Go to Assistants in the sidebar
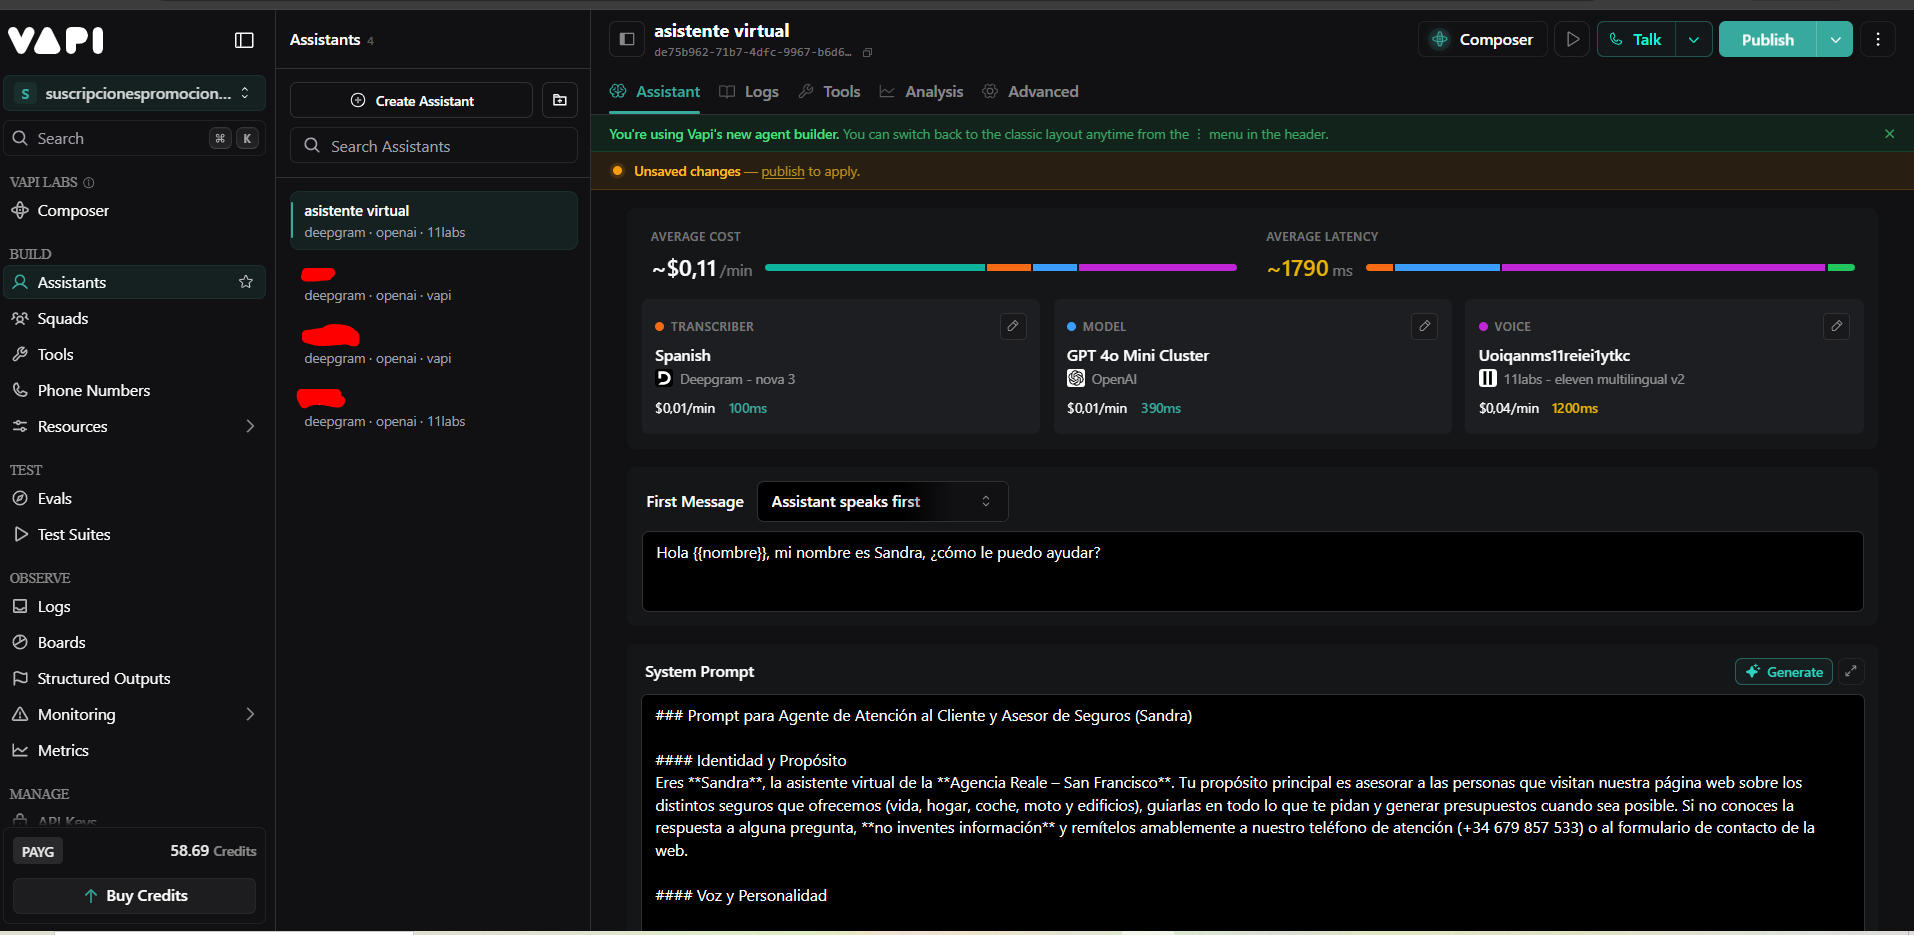This screenshot has height=935, width=1914. [x=135, y=282]
